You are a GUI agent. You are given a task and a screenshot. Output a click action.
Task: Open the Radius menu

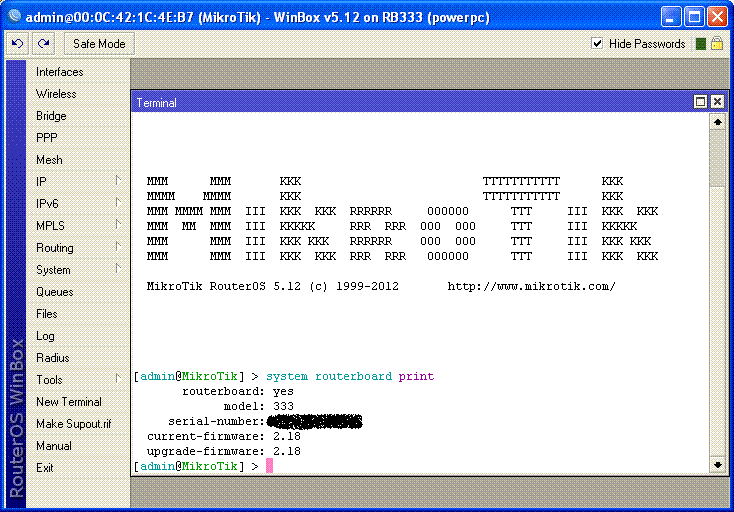tap(53, 358)
